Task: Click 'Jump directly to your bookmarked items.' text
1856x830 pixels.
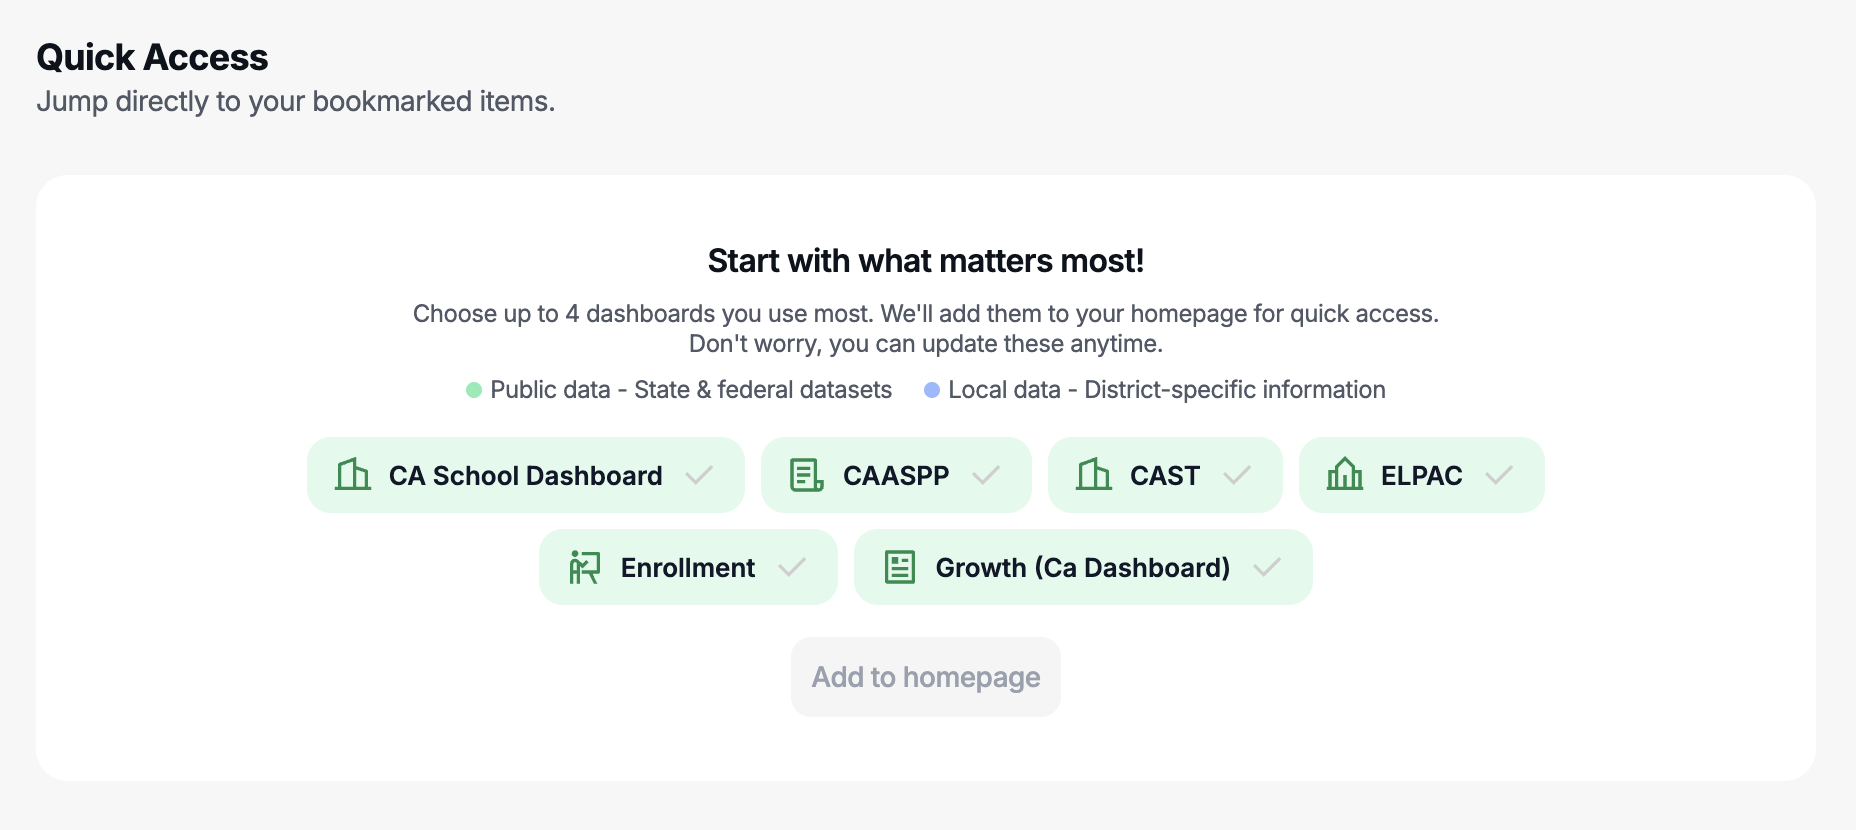Action: click(x=296, y=102)
